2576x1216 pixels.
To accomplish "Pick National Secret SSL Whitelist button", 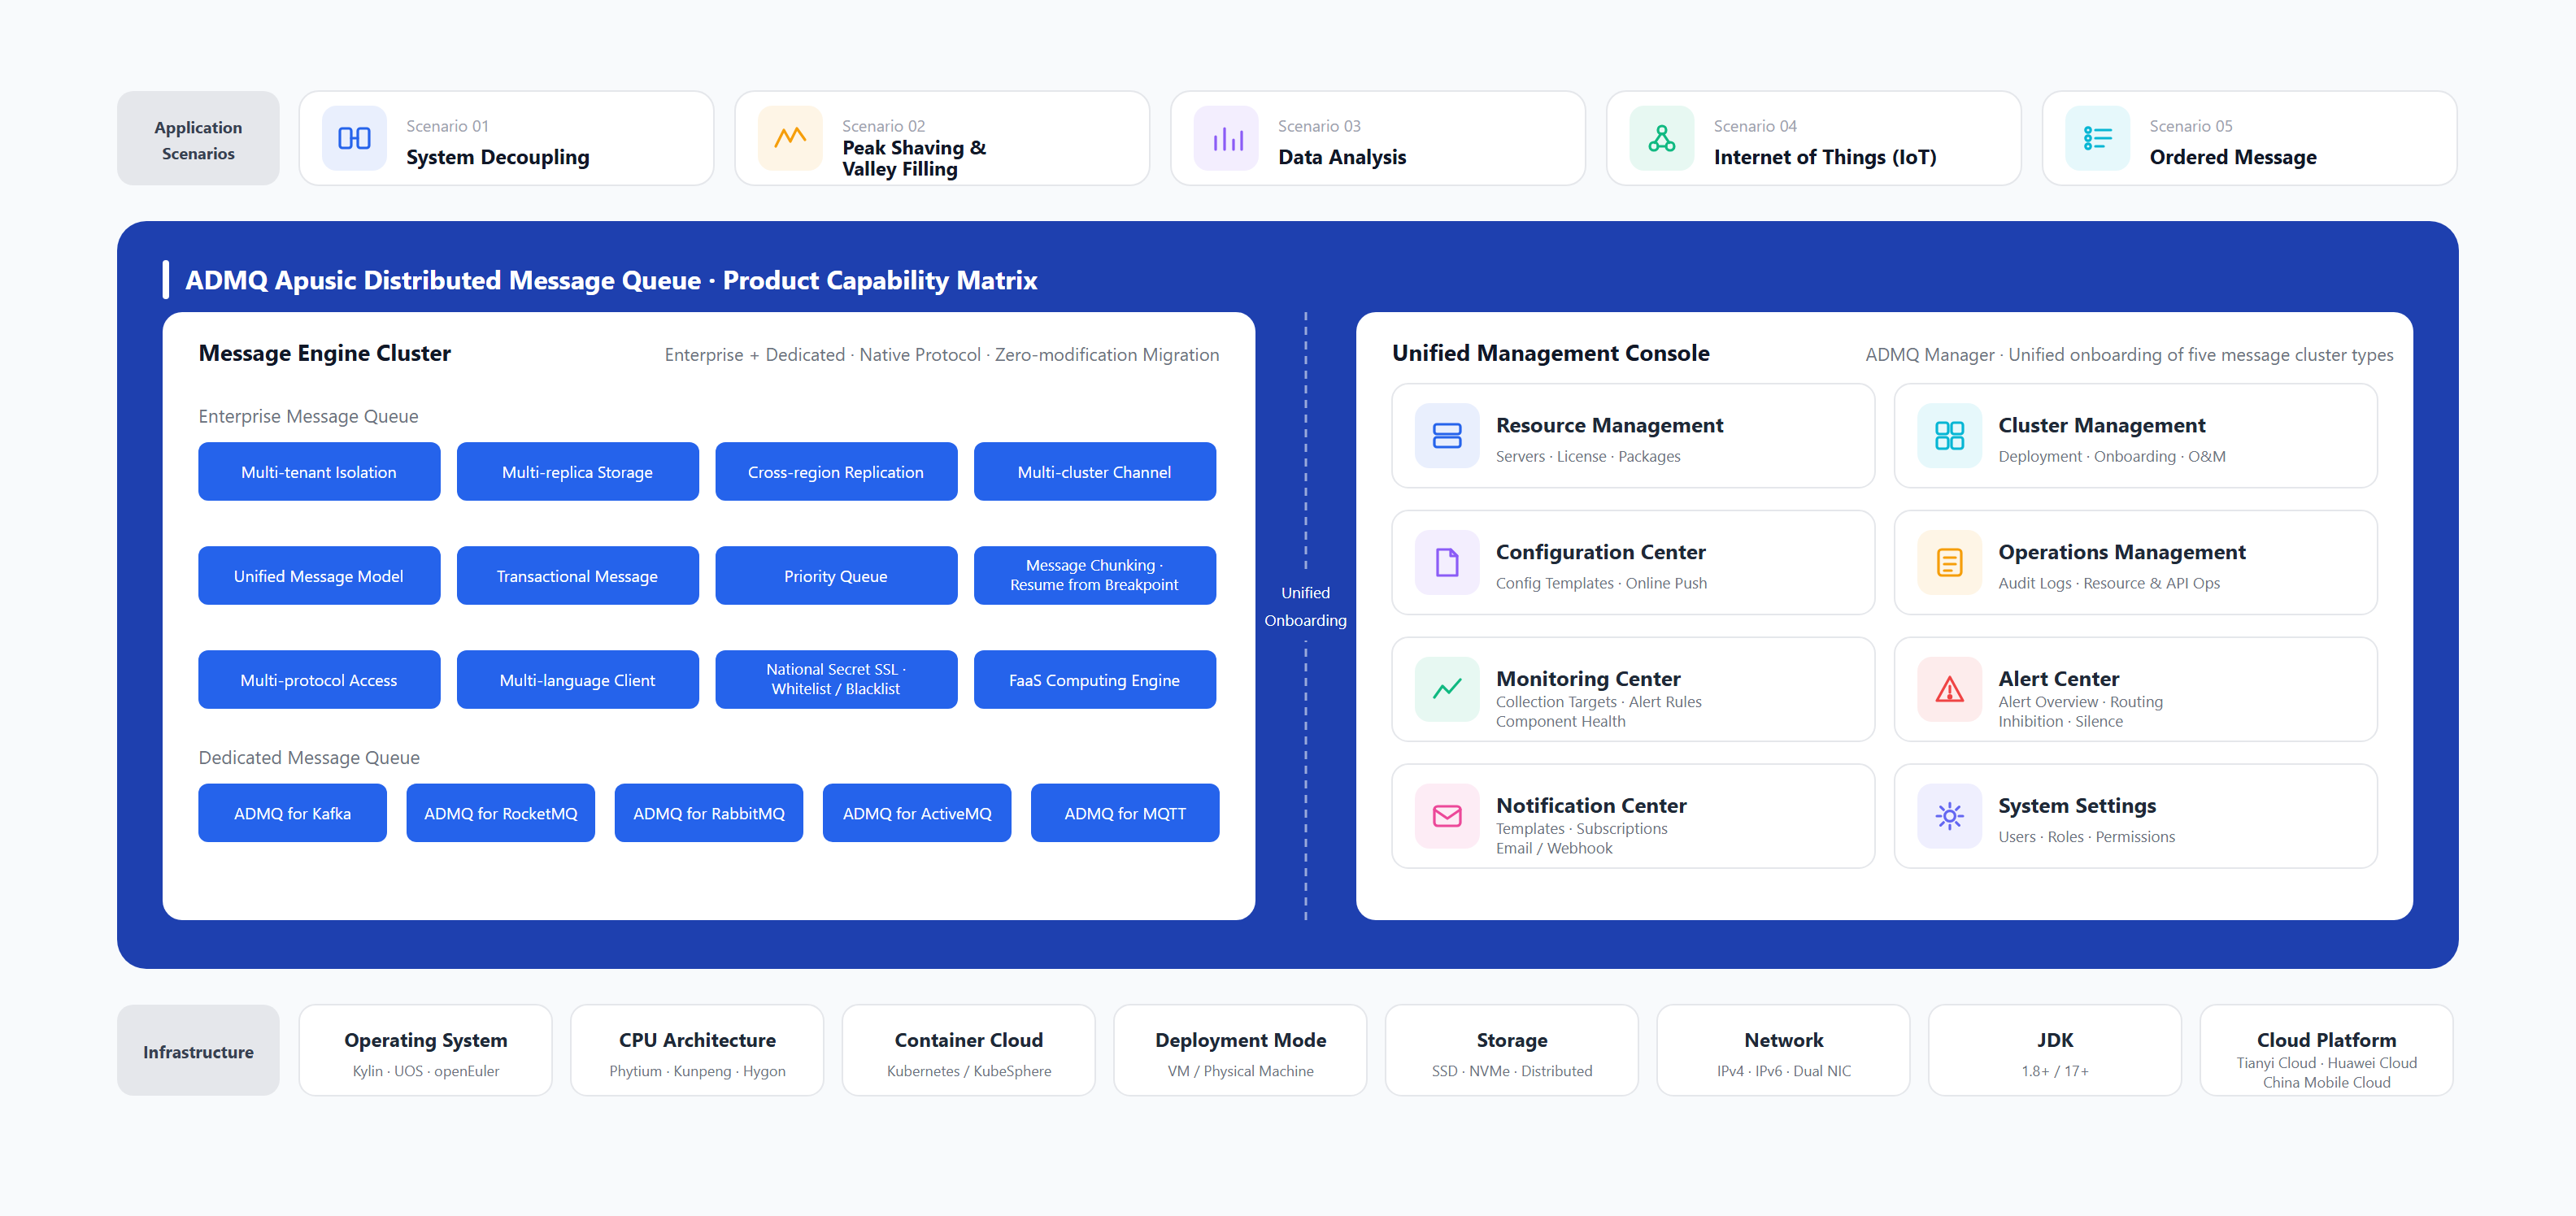I will pyautogui.click(x=836, y=680).
